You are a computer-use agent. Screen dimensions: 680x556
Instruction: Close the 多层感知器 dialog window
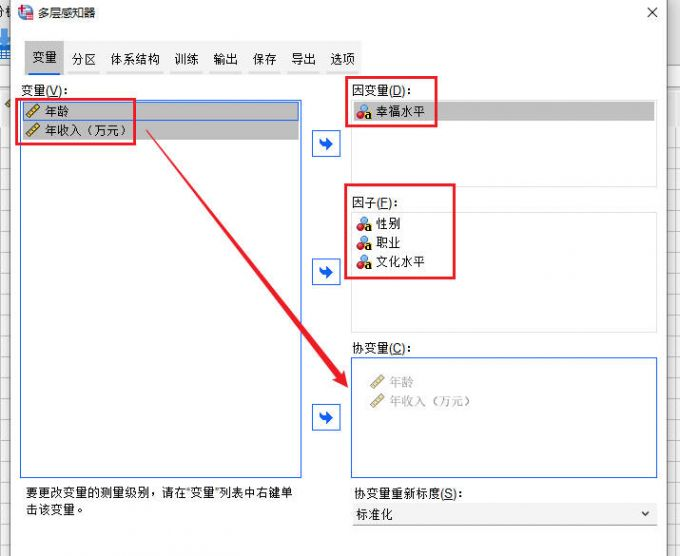tap(652, 13)
